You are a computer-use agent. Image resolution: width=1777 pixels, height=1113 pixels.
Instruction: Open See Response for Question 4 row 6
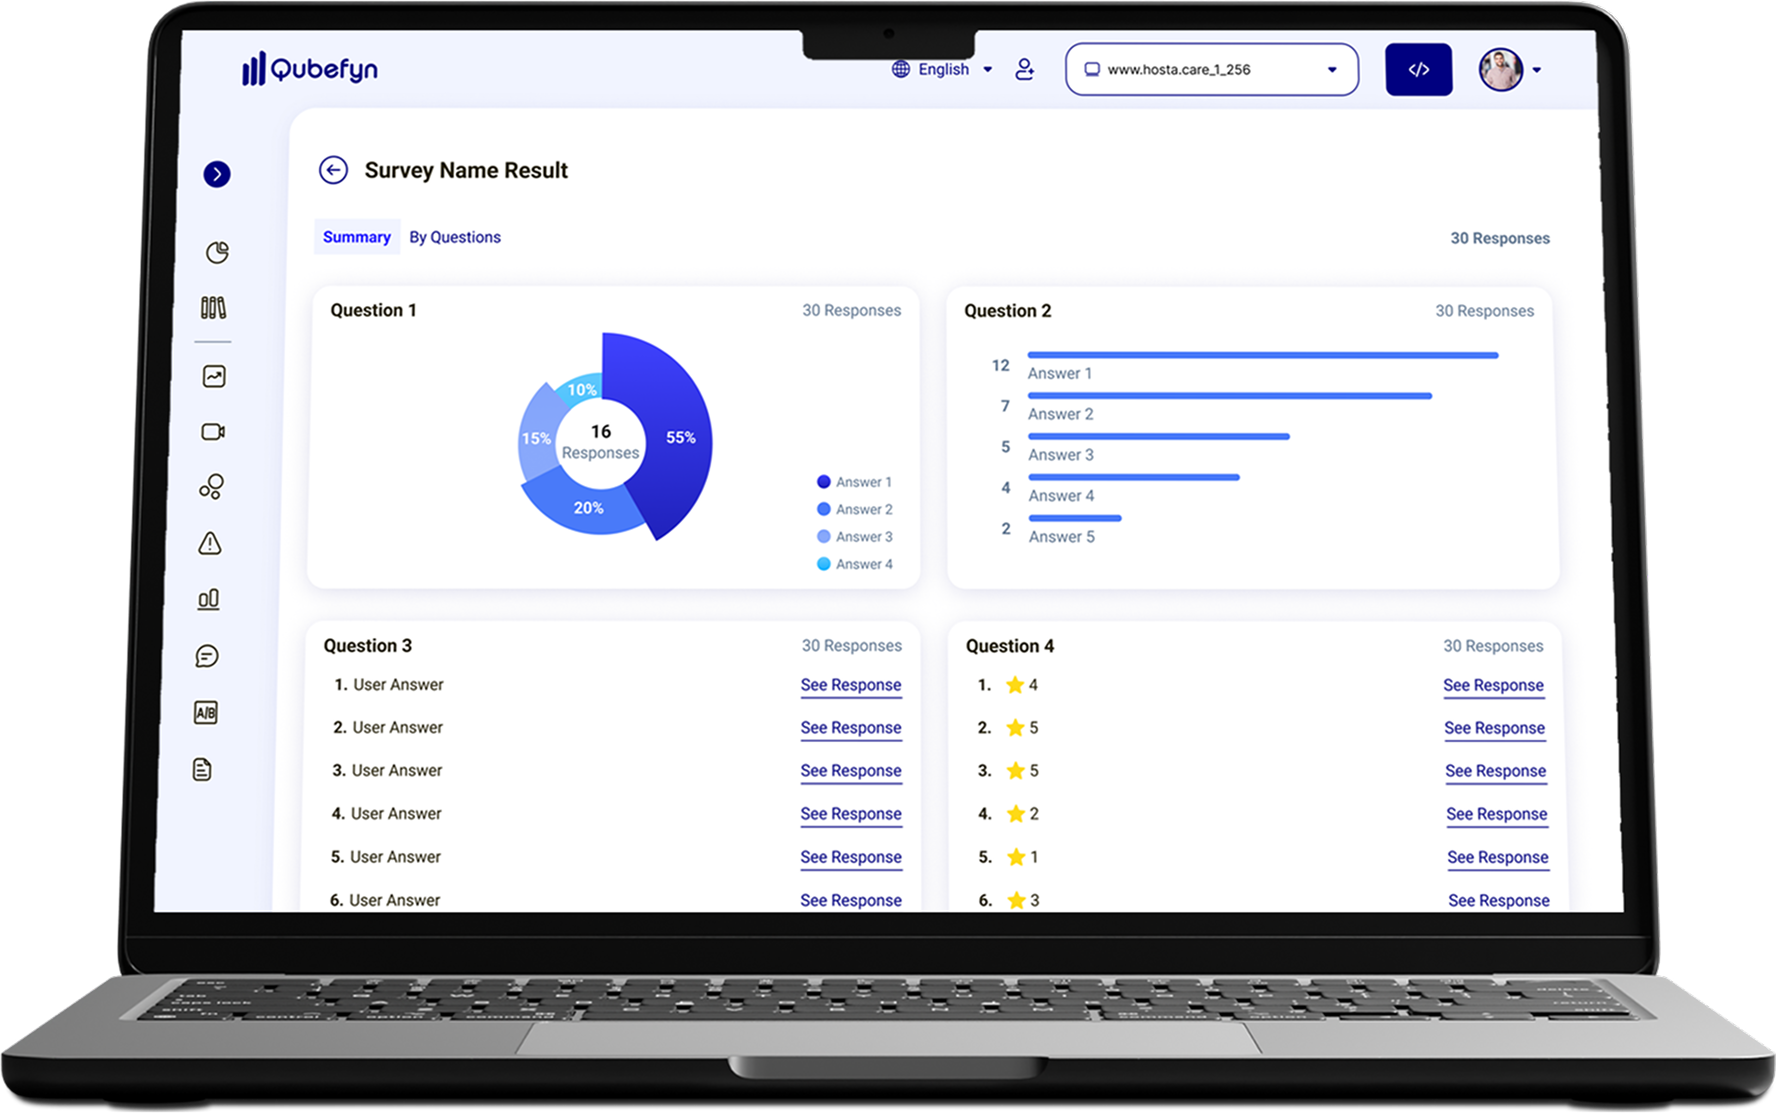pyautogui.click(x=1499, y=900)
